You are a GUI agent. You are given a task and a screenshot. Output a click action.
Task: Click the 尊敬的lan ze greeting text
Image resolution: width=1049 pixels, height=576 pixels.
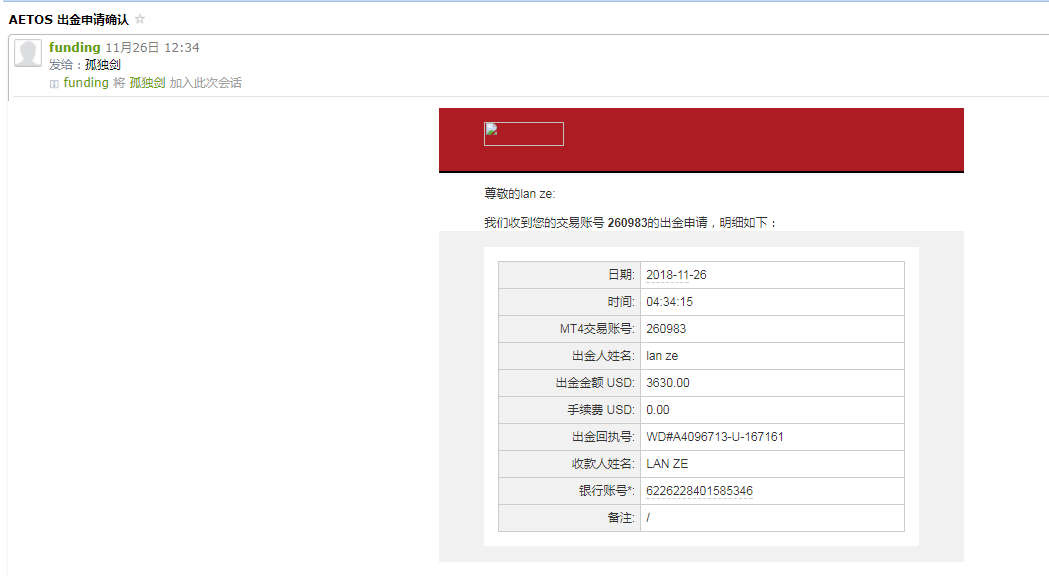point(519,194)
